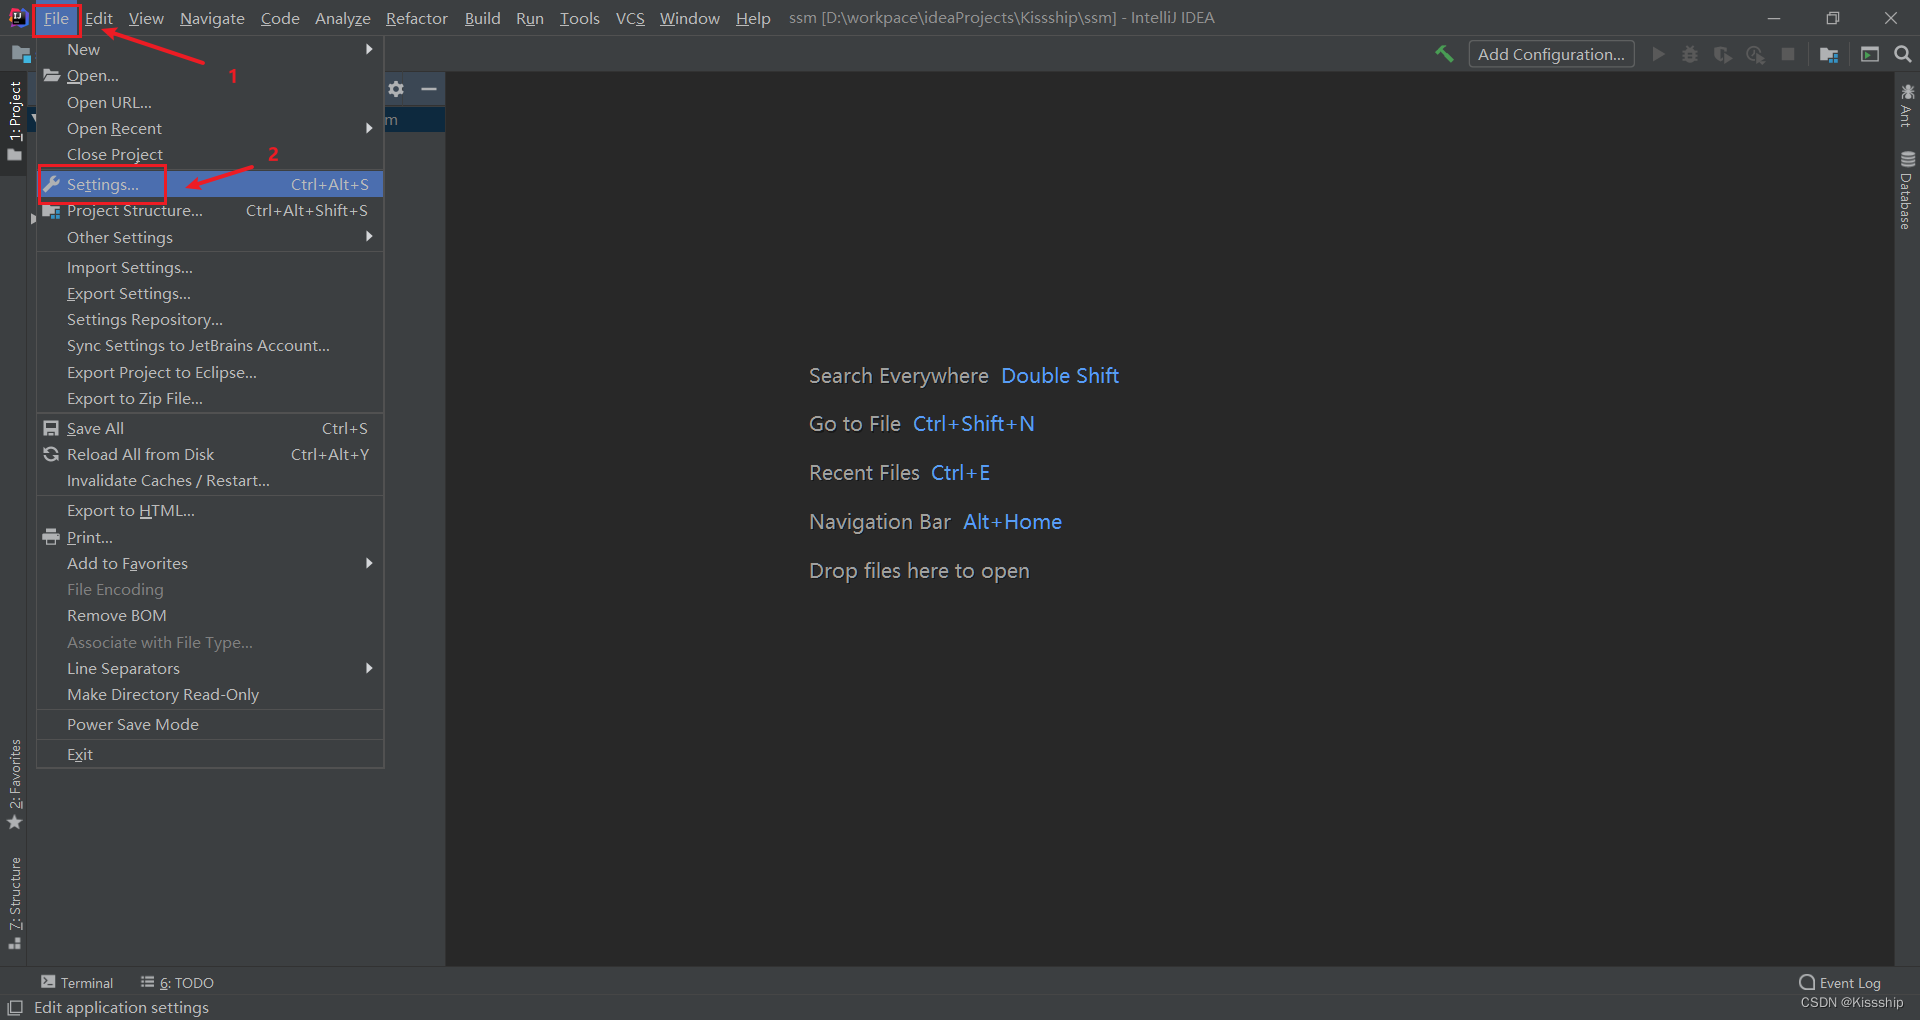Choose Export to Zip File...
Image resolution: width=1920 pixels, height=1020 pixels.
(210, 398)
